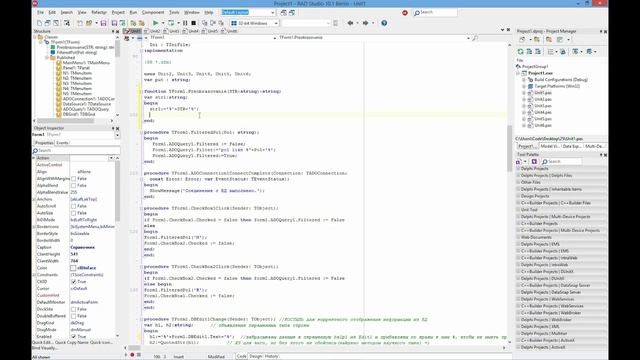This screenshot has height=360, width=640.
Task: Click the Color property clBtnFace swatch
Action: [x=73, y=268]
